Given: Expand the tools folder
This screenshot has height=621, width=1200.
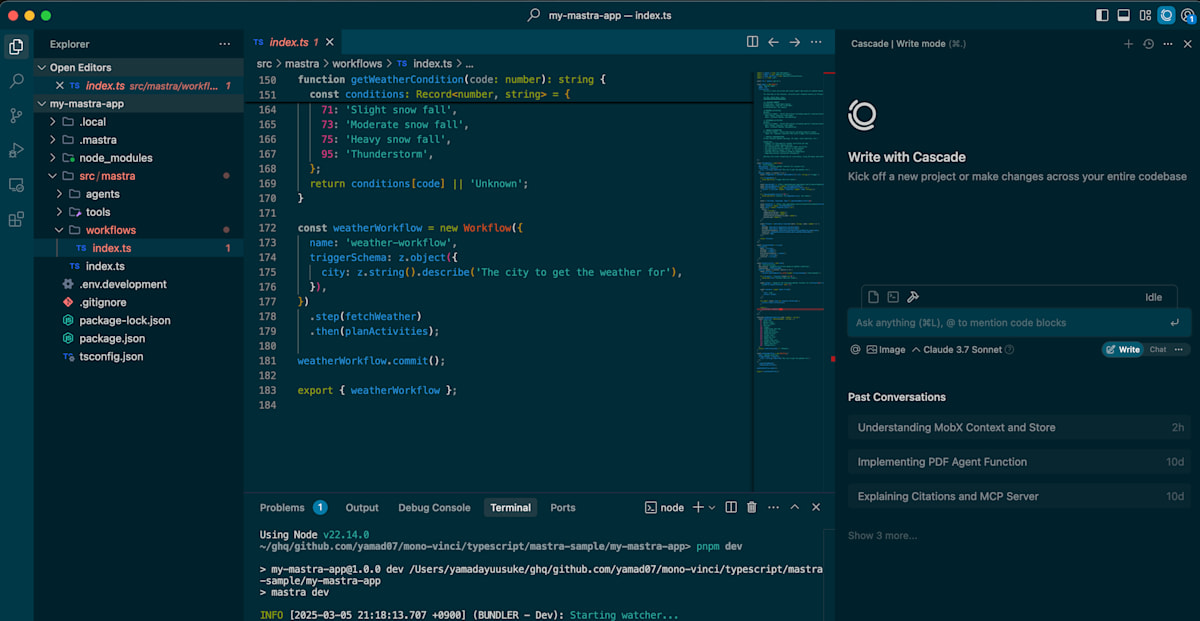Looking at the screenshot, I should 139,212.
